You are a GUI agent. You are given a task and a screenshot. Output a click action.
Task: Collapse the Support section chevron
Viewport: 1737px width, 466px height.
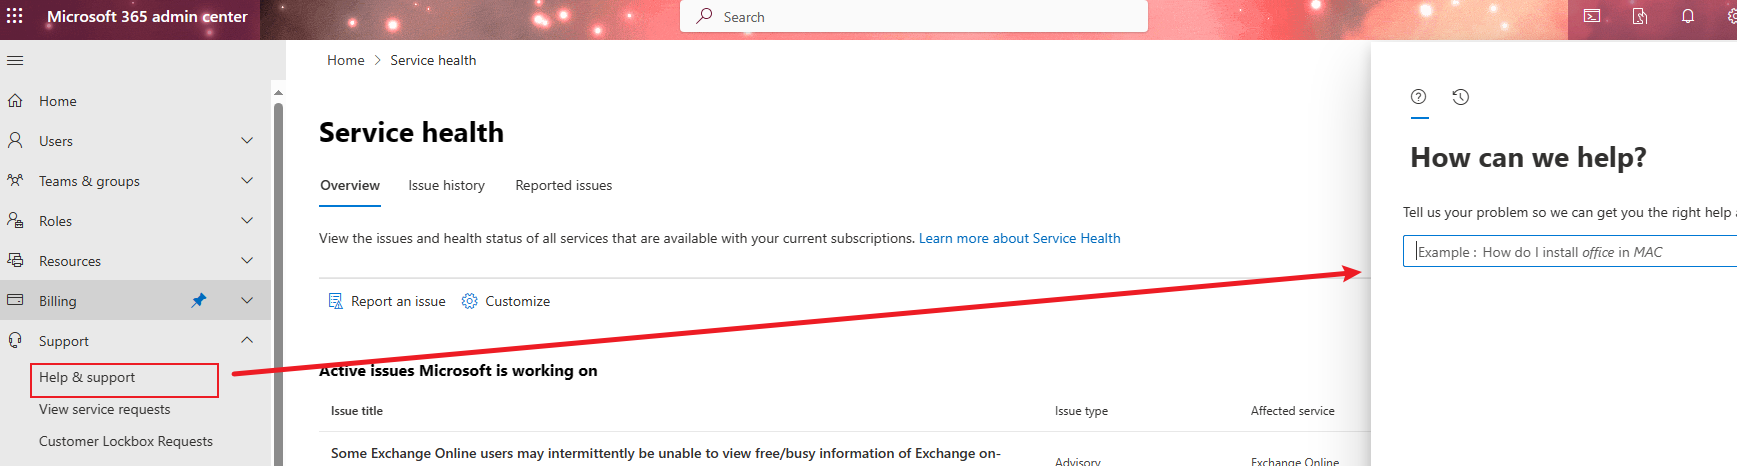pyautogui.click(x=247, y=341)
